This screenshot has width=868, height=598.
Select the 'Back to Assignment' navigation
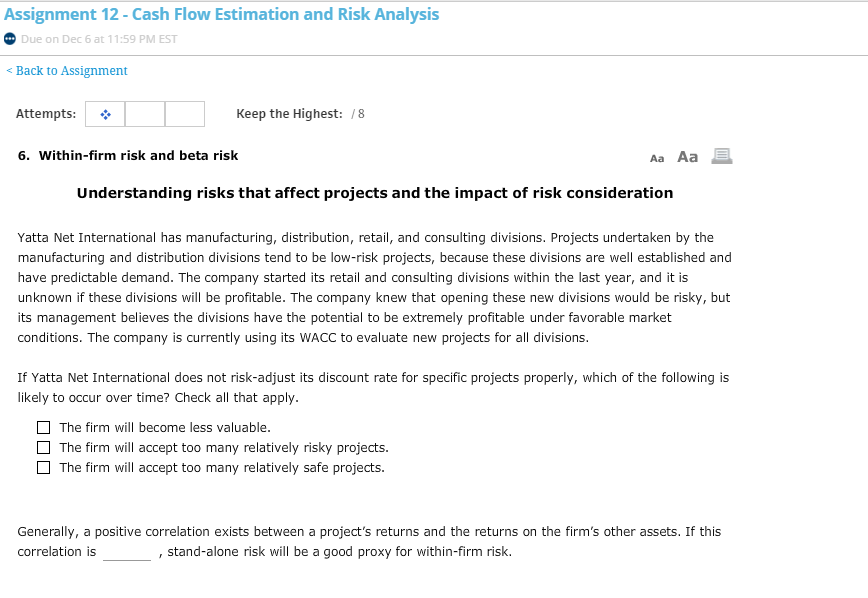click(66, 70)
